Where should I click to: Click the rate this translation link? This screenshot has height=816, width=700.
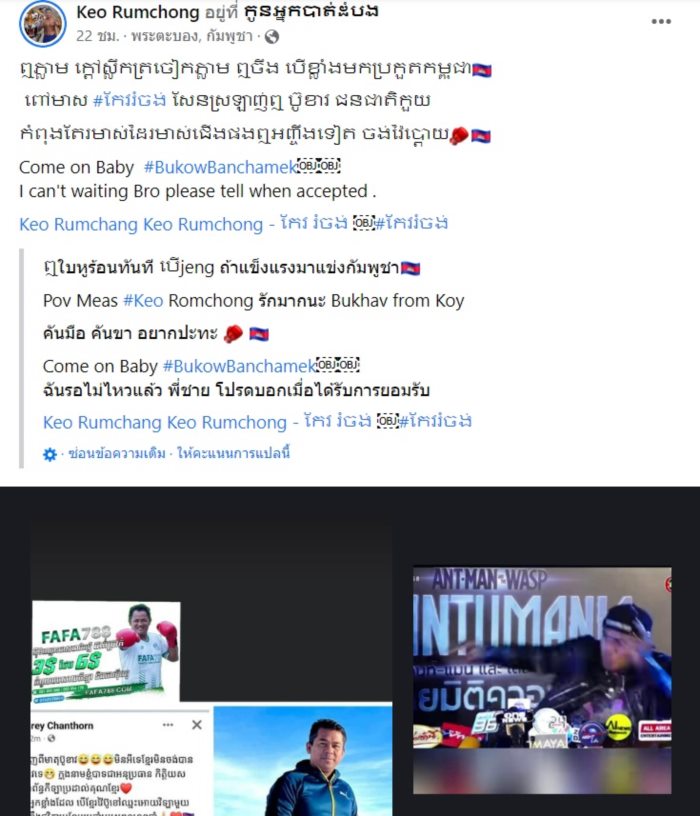tap(234, 453)
